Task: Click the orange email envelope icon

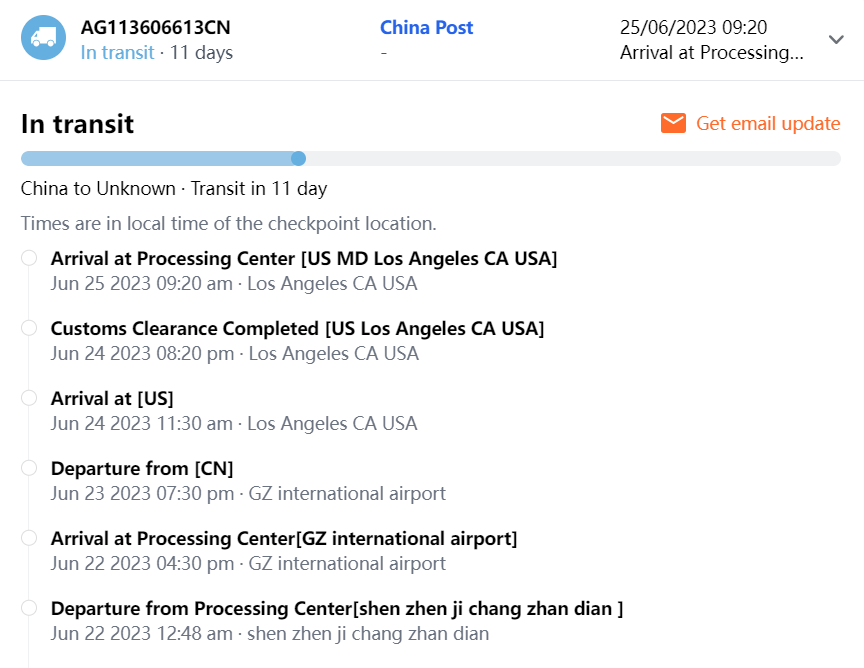Action: click(x=673, y=123)
